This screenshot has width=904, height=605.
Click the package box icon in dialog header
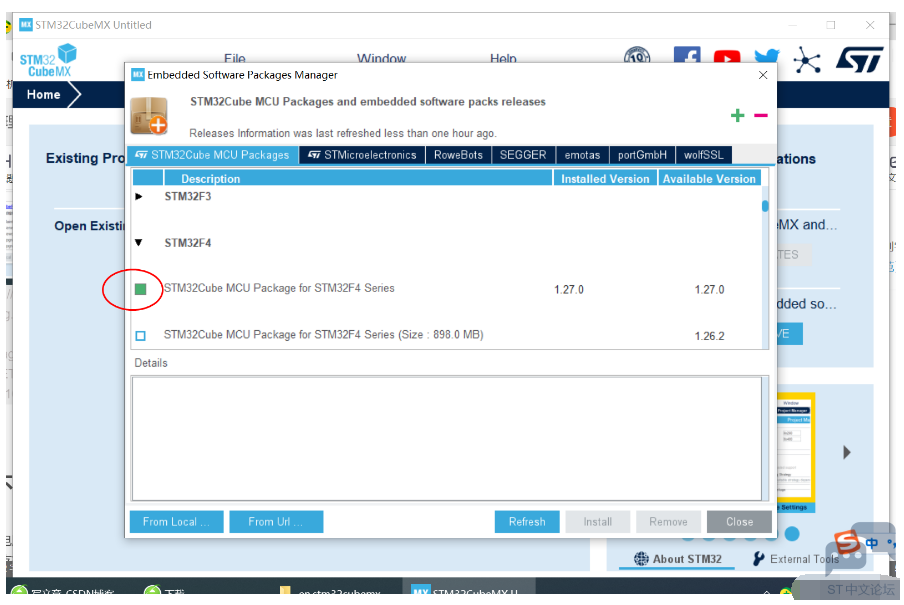(x=150, y=115)
